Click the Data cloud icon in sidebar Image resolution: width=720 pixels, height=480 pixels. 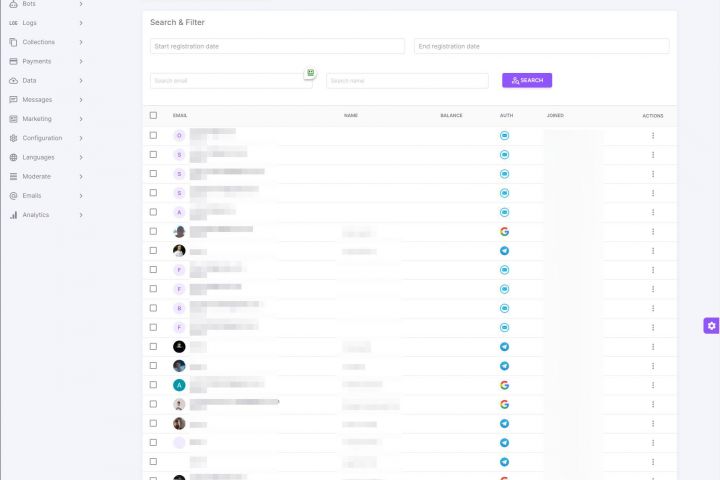coord(13,80)
